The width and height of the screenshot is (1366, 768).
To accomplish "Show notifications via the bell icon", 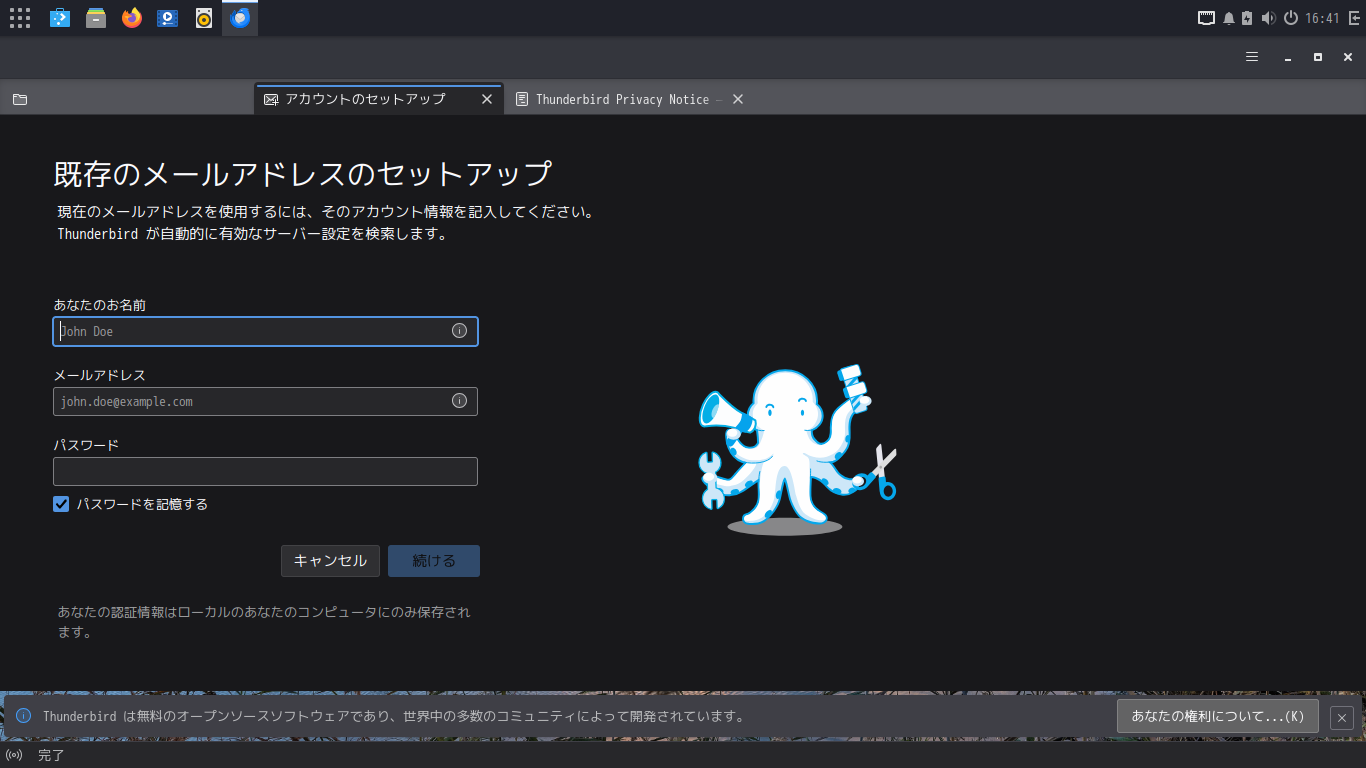I will point(1229,18).
